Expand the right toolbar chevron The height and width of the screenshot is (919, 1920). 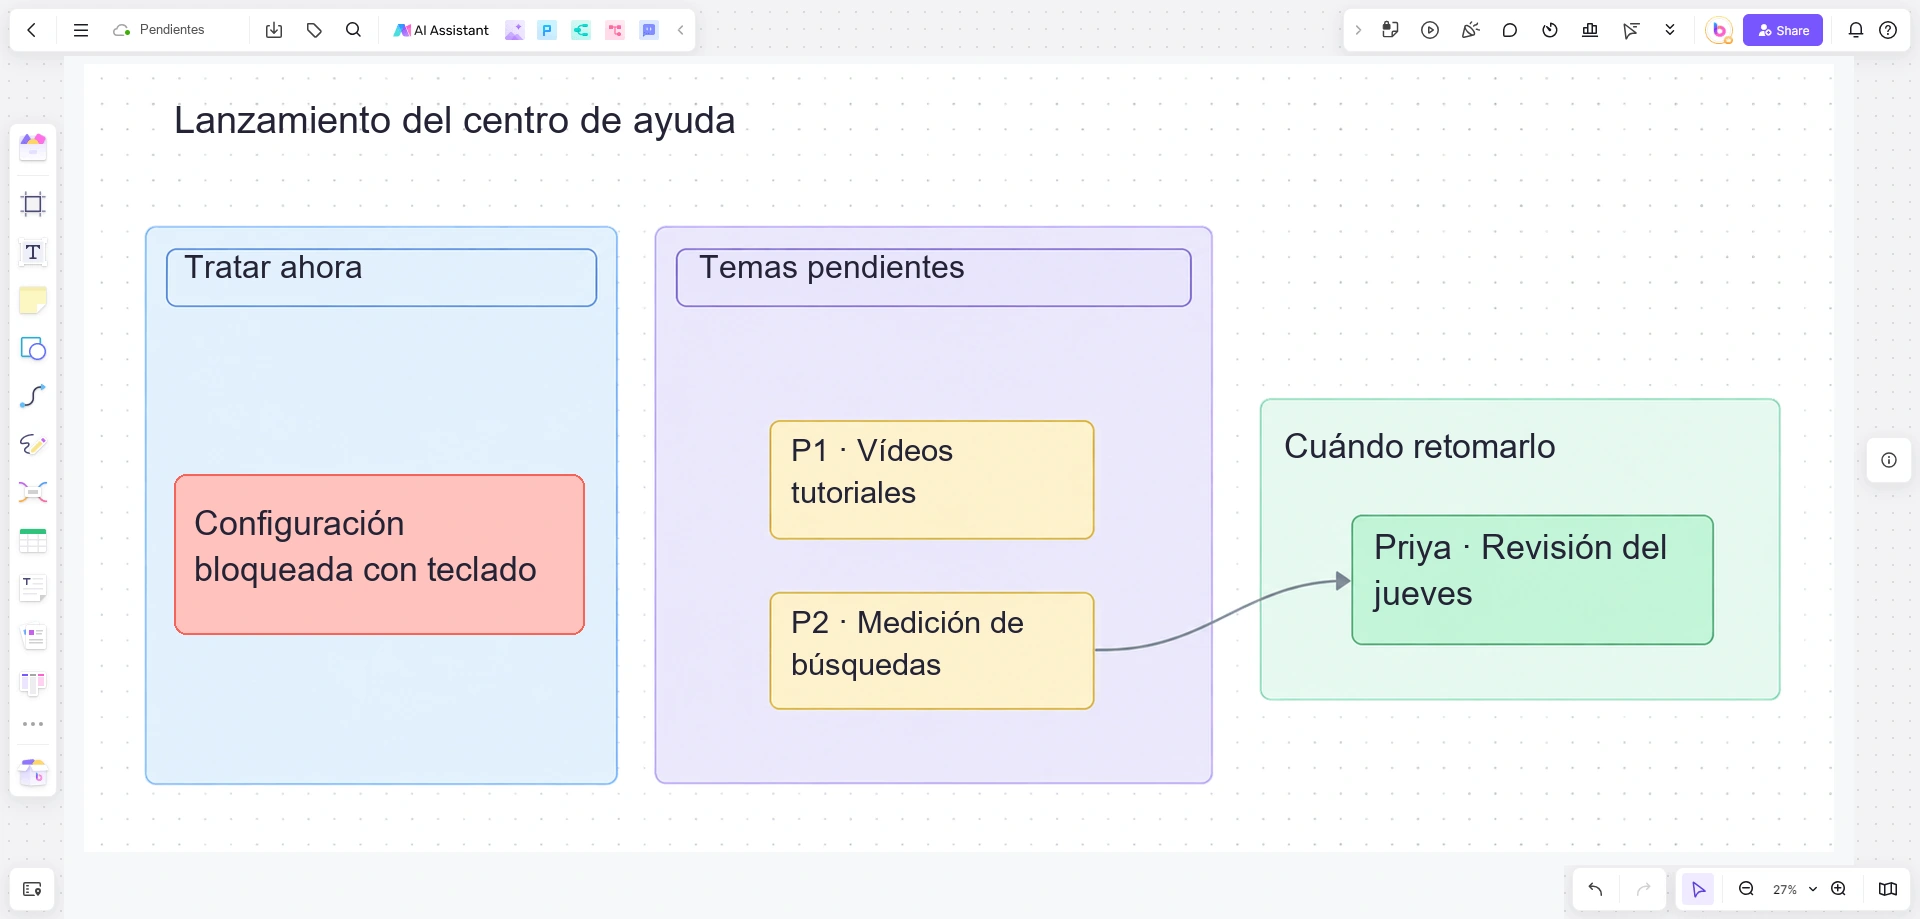click(x=1358, y=30)
